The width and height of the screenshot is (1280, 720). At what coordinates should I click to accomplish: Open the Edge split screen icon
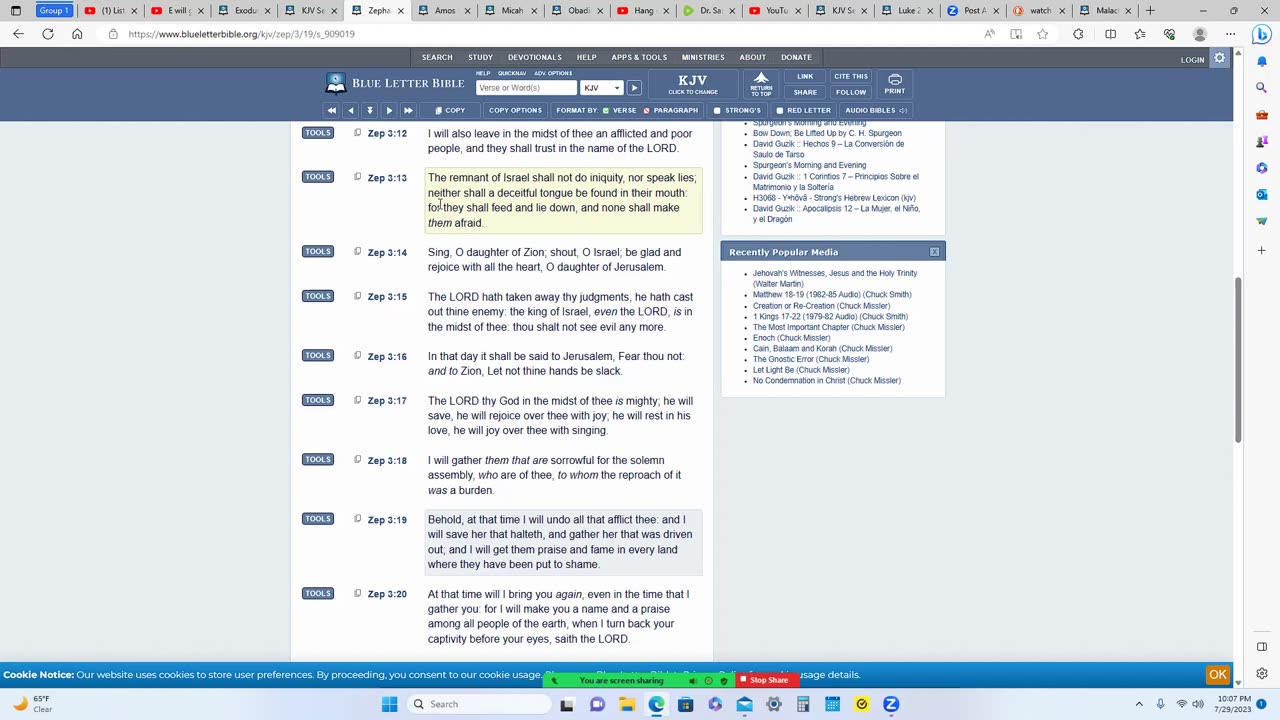click(1110, 34)
